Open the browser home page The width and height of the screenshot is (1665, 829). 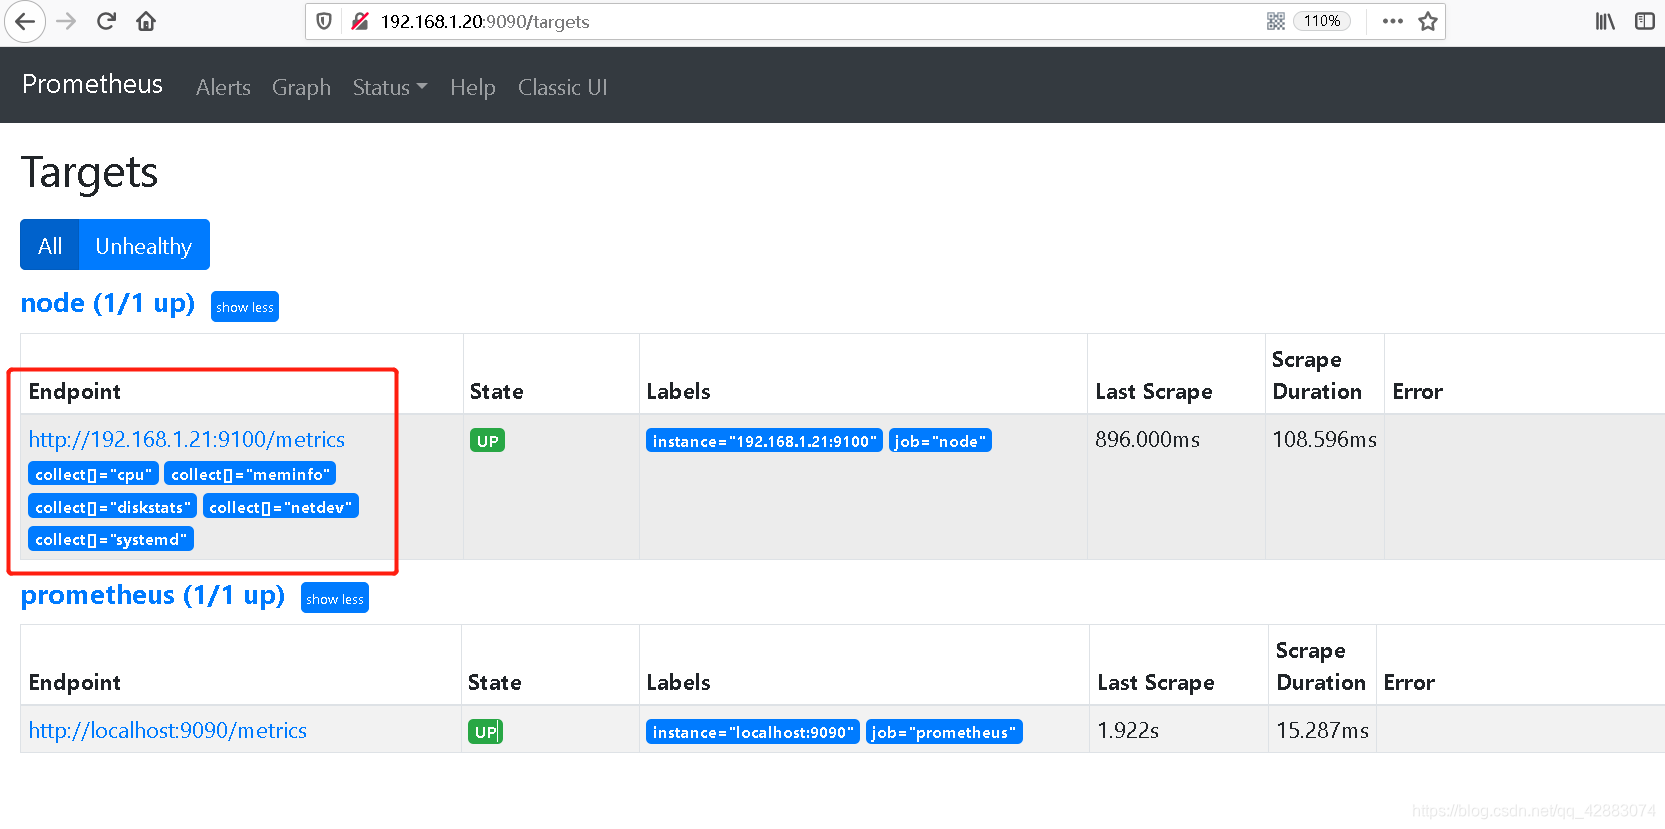[146, 21]
